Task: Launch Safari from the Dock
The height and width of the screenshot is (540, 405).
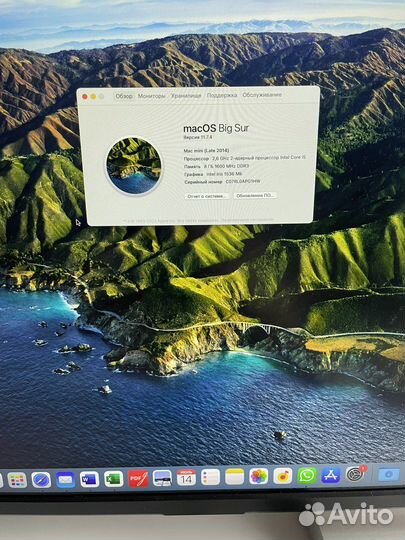Action: [41, 480]
